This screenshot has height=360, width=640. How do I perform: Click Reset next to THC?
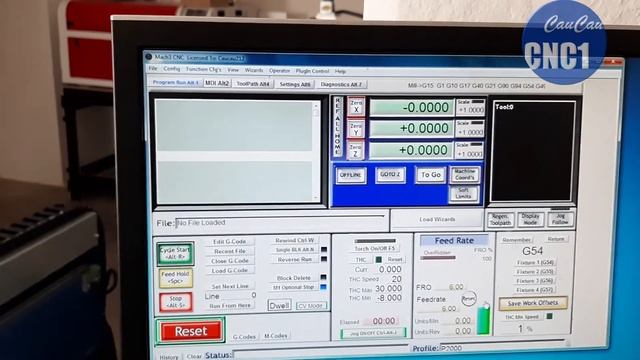(x=395, y=259)
